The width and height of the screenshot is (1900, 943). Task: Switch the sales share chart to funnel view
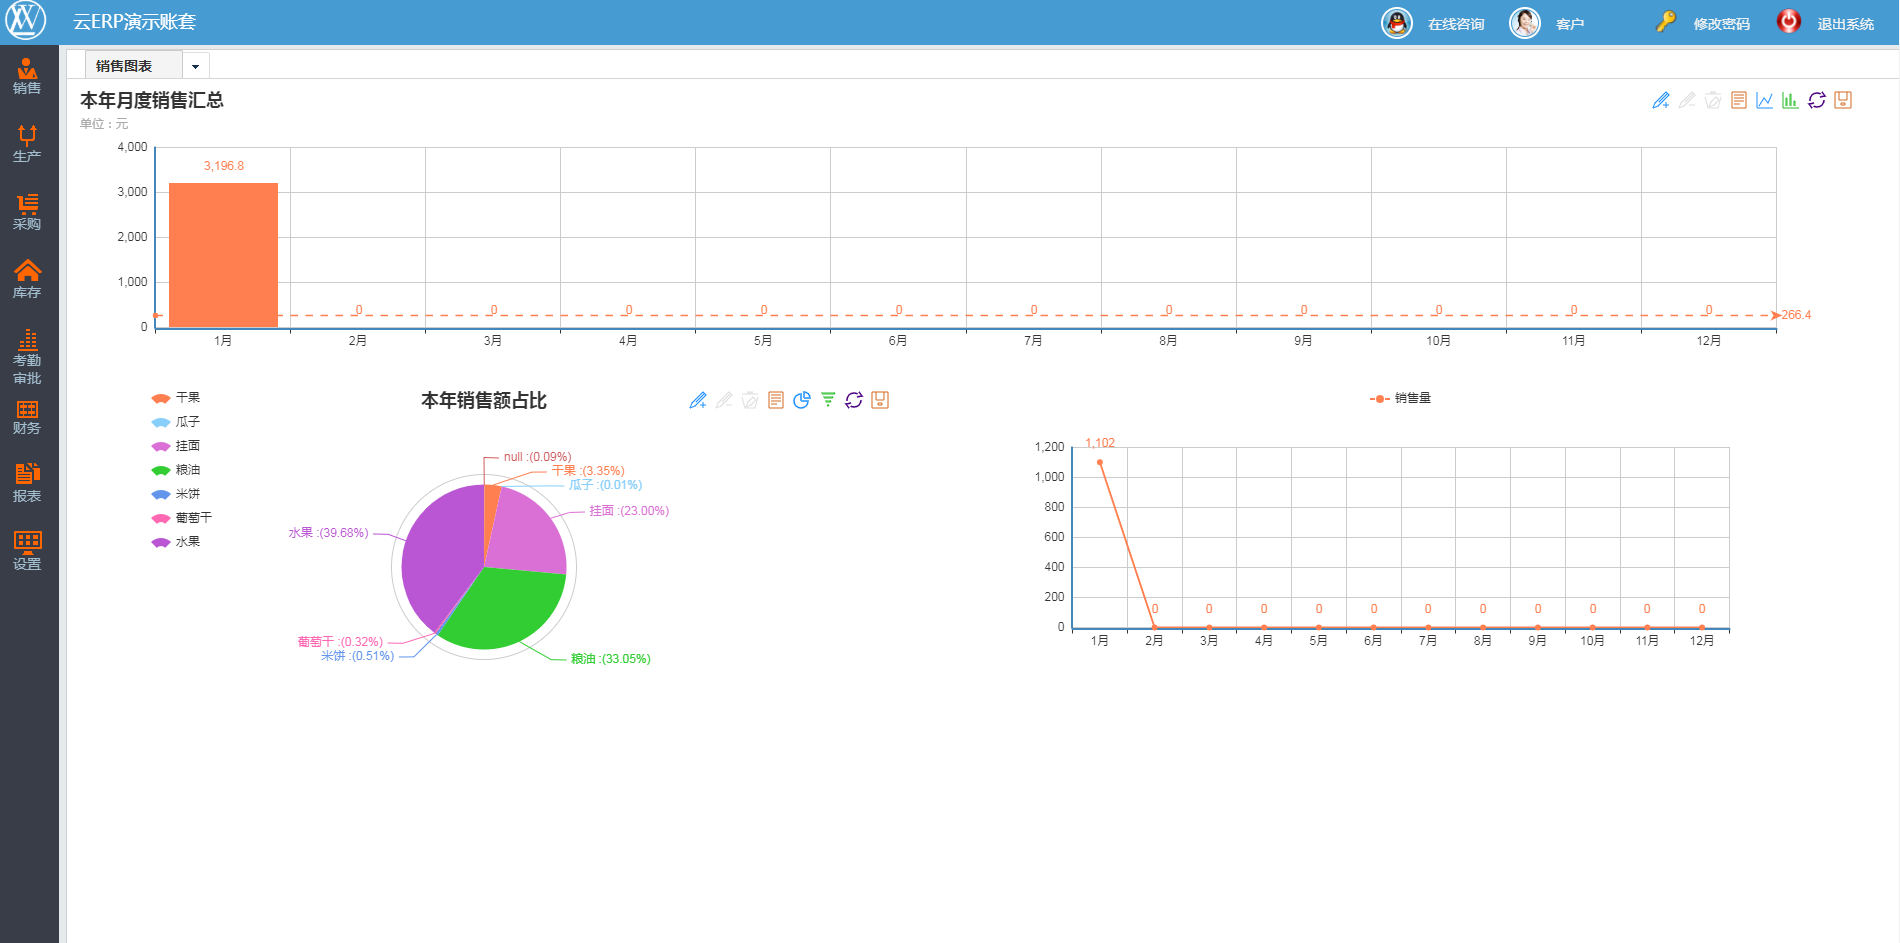point(828,400)
